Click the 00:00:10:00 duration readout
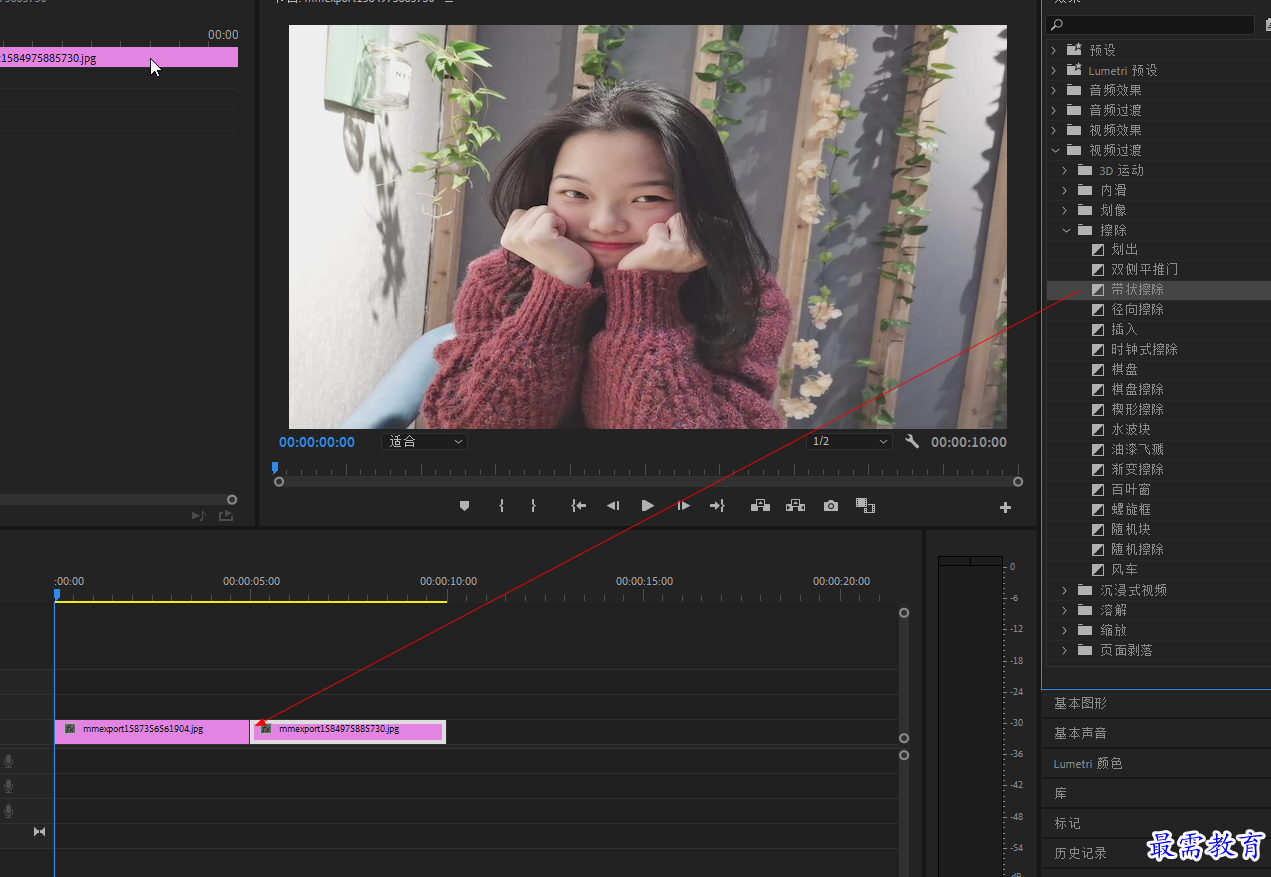This screenshot has width=1271, height=877. [969, 442]
